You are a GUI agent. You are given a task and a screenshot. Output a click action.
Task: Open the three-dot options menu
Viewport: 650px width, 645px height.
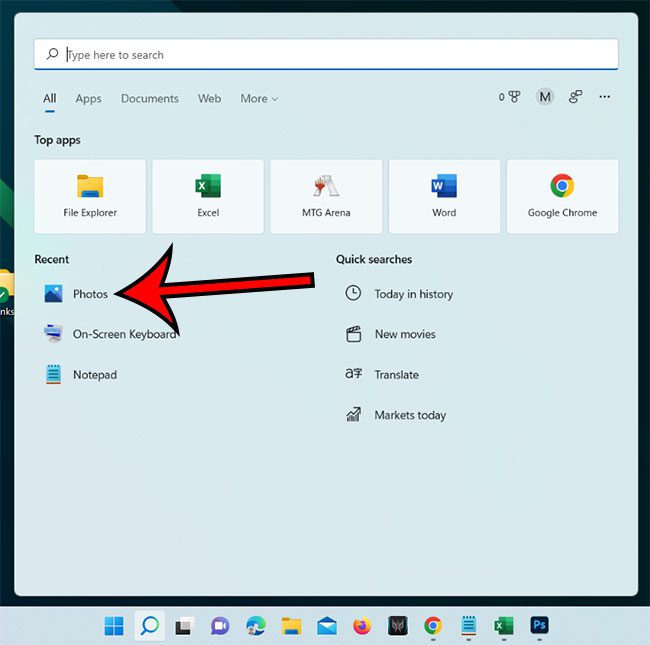604,97
